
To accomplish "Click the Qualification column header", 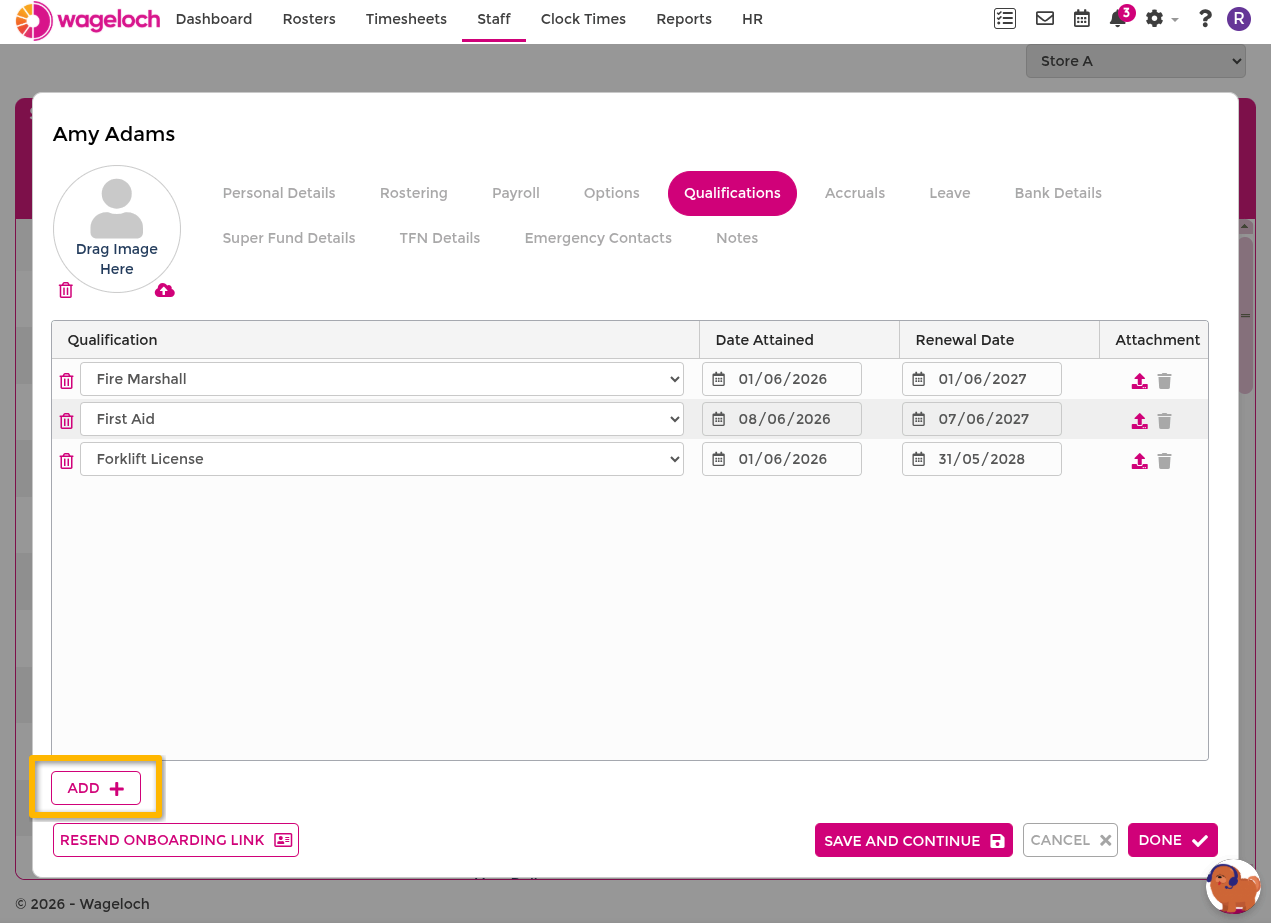I will (x=375, y=340).
